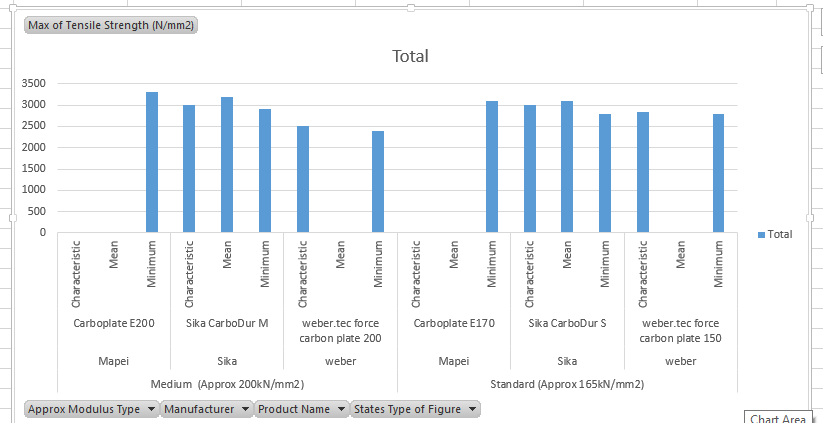Click the Standard (Approx 165kN/mm2) axis label
823x423 pixels.
point(567,384)
